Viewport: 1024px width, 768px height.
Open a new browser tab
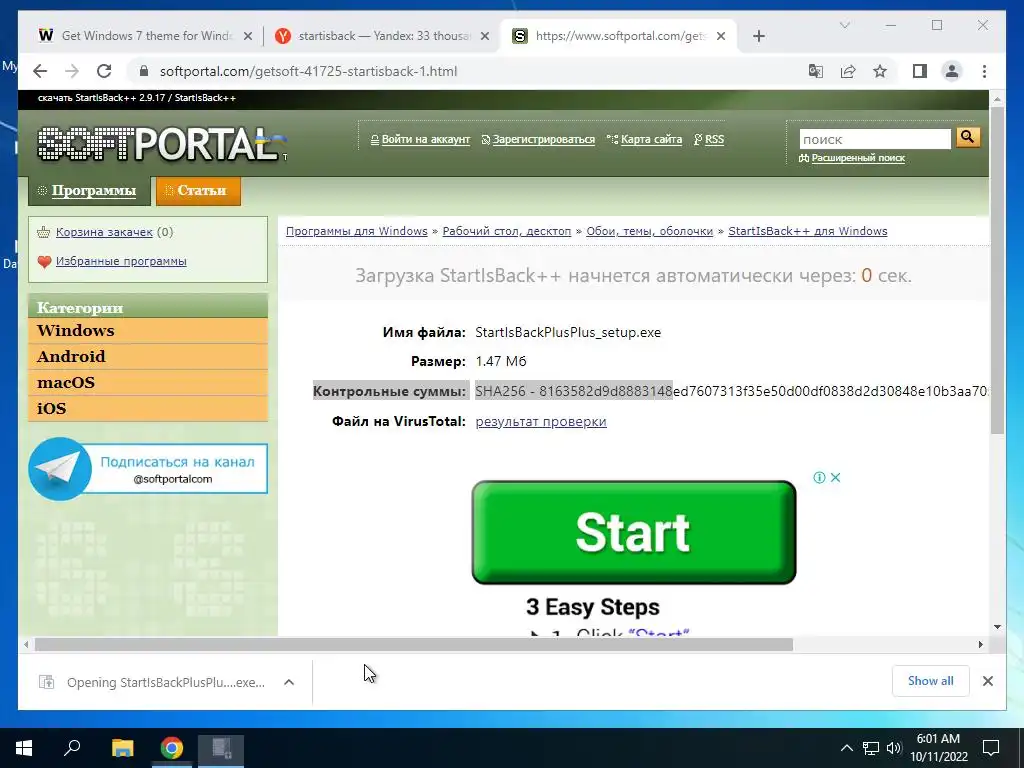tap(758, 36)
